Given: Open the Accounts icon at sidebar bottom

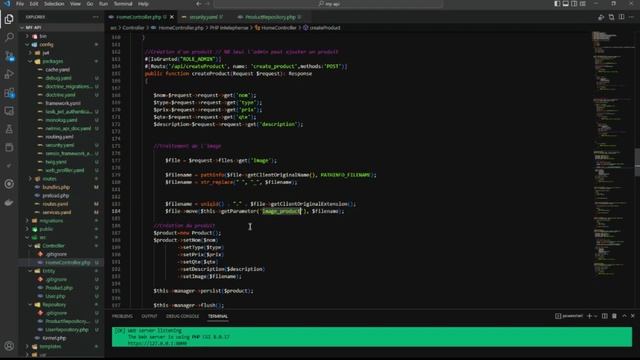Looking at the screenshot, I should pyautogui.click(x=9, y=346).
